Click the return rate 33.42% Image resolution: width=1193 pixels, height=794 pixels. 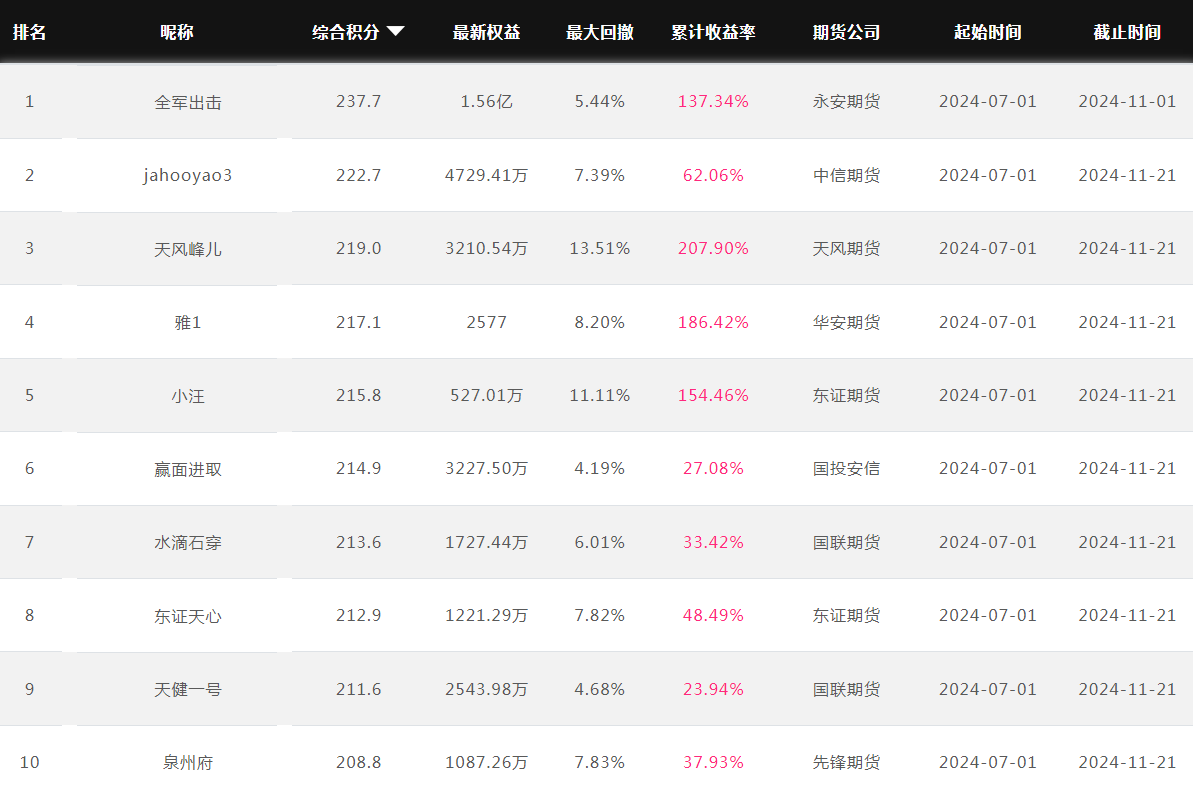[713, 542]
